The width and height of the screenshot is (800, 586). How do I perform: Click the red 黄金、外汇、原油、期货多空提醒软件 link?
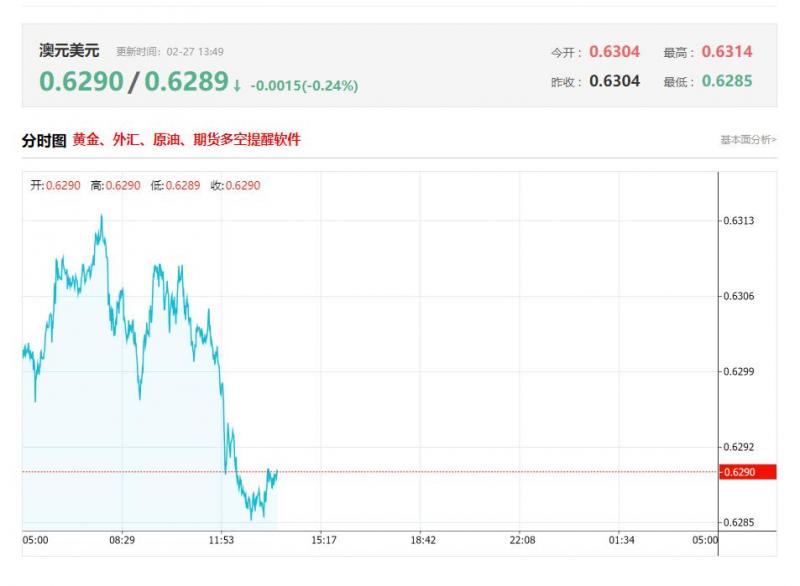[186, 140]
